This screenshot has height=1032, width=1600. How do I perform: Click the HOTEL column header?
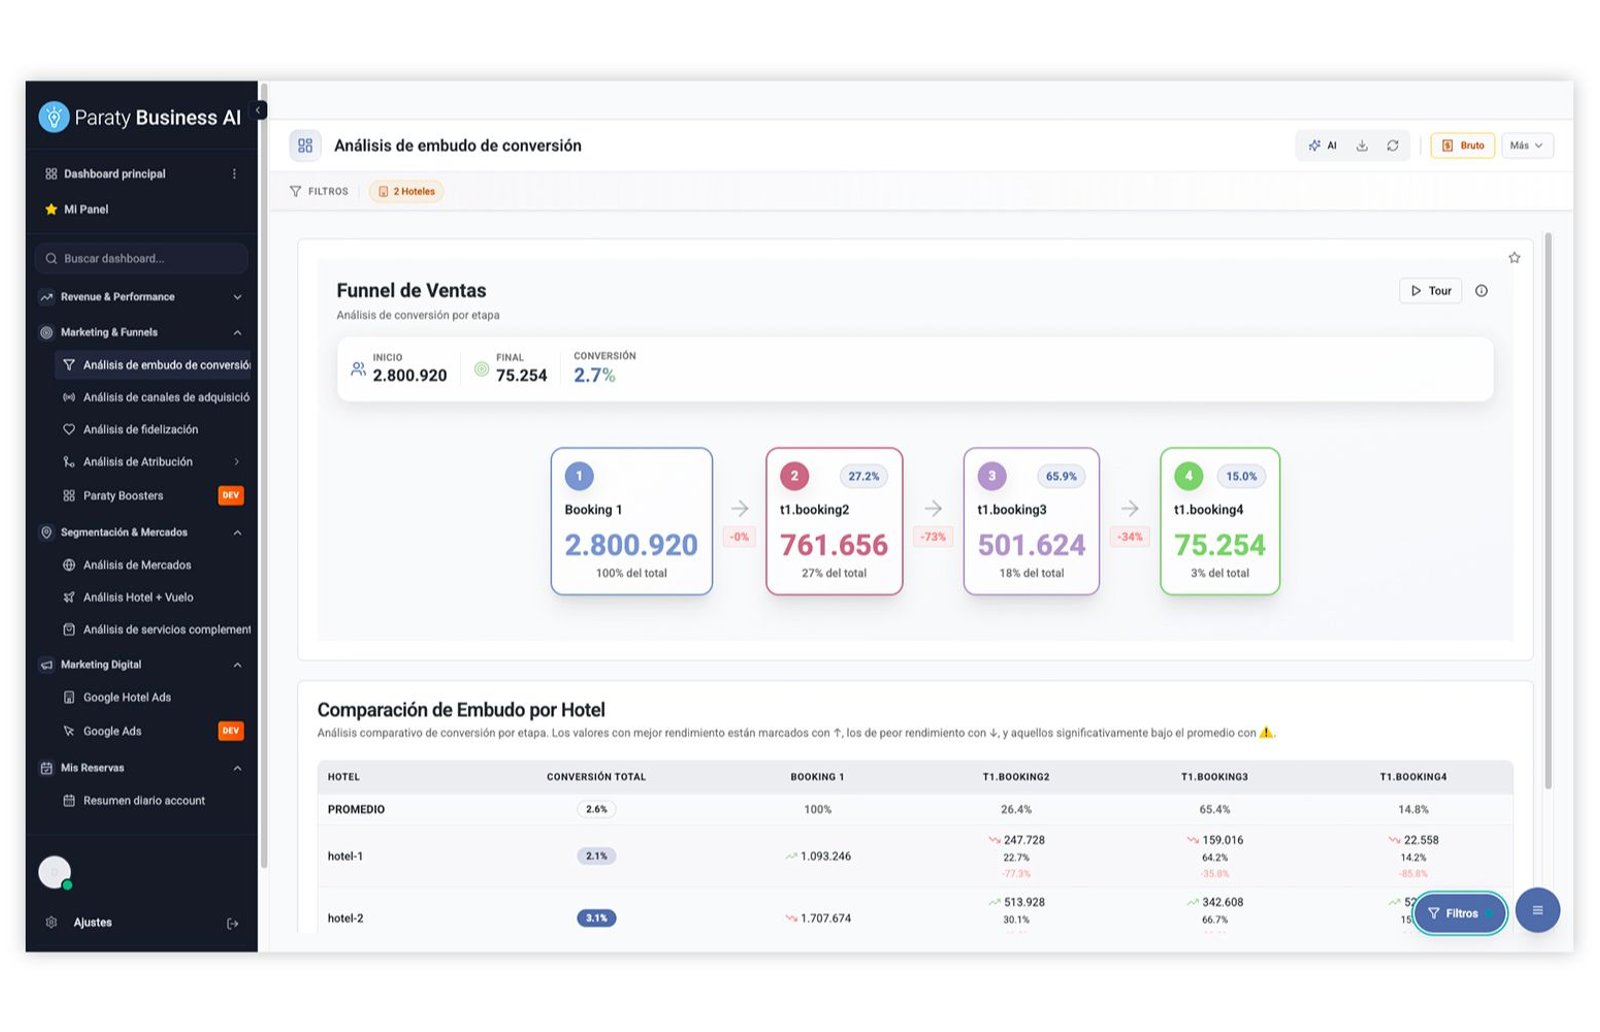(344, 777)
